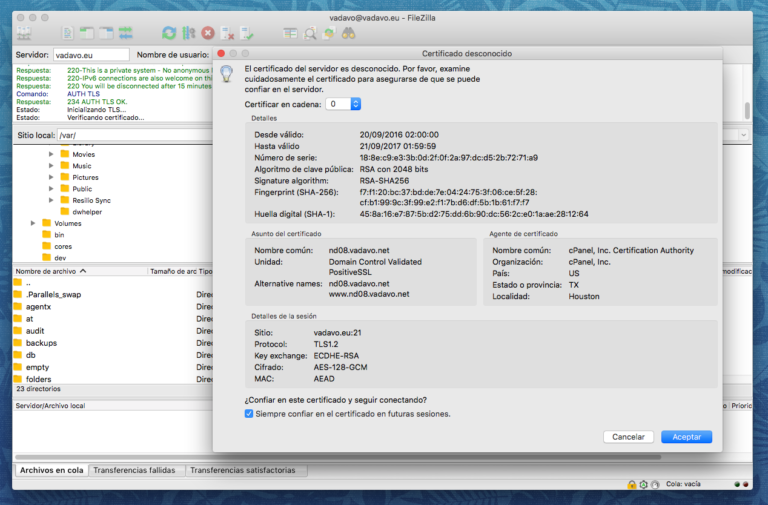Screen dimensions: 768x505
Task: Click the .Parallels_swap folder icon
Action: pos(18,294)
